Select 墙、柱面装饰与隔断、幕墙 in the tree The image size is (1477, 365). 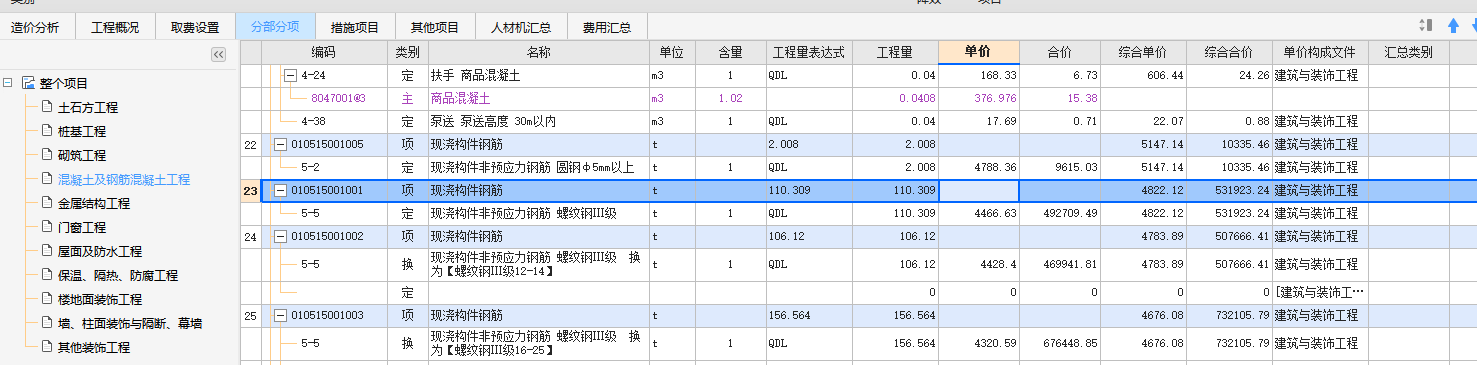pos(130,324)
